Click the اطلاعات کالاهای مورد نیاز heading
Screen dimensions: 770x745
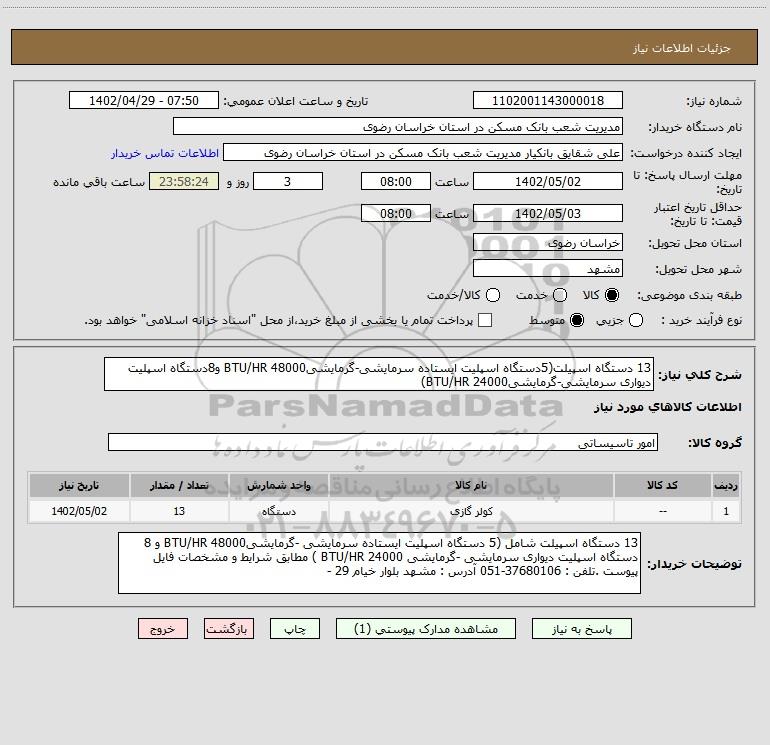coord(668,407)
